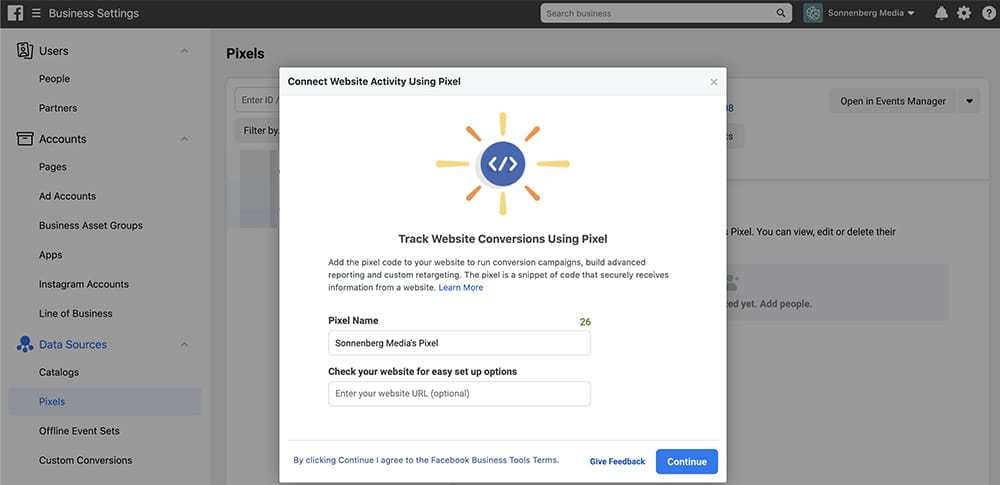Focus the website URL input field
Viewport: 1000px width, 485px height.
(459, 394)
